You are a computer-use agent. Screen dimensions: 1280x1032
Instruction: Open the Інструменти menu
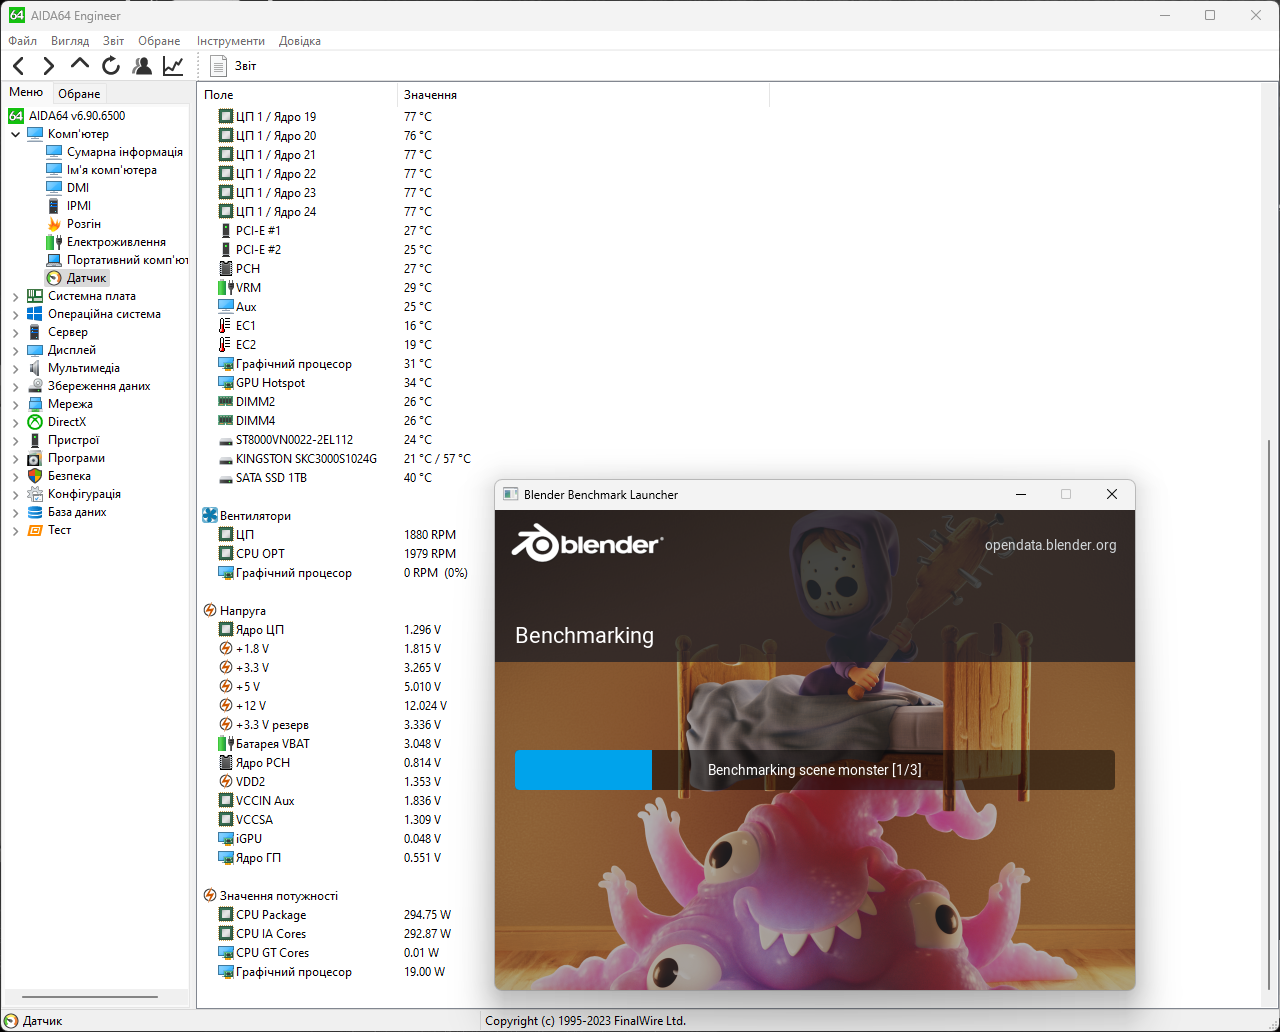231,41
